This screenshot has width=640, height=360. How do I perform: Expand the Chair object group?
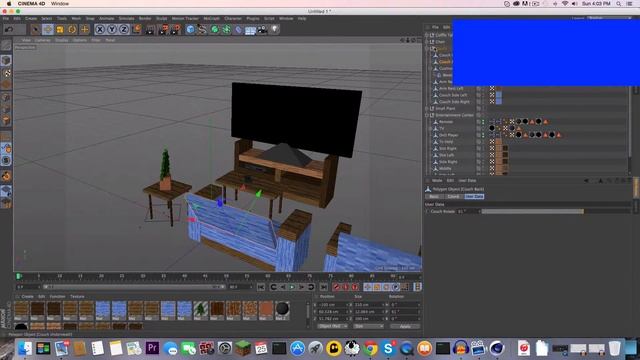pos(427,42)
